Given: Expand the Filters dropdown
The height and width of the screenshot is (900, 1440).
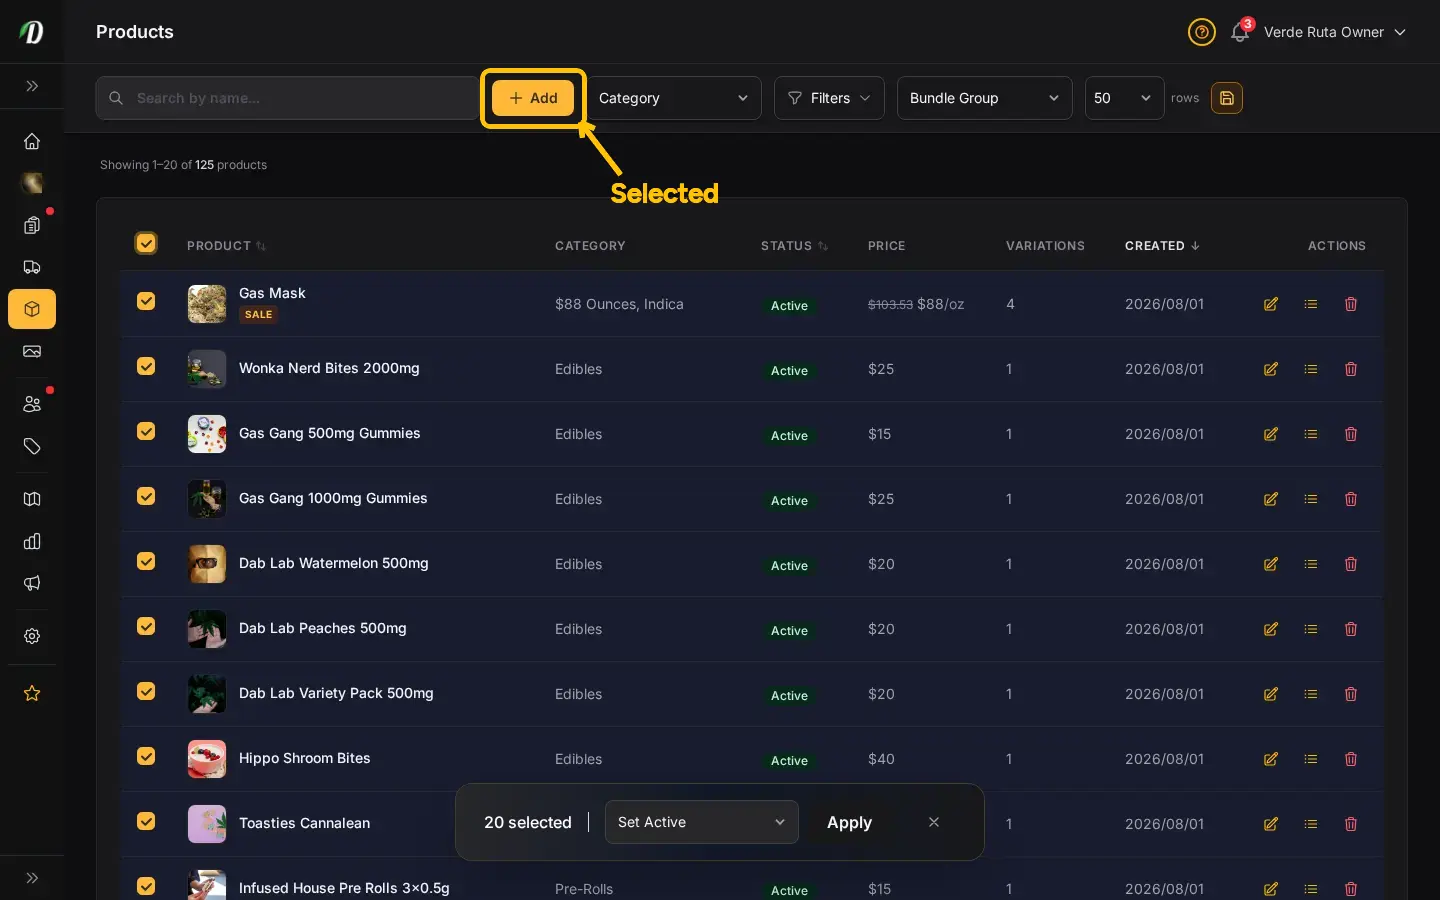Looking at the screenshot, I should coord(829,98).
